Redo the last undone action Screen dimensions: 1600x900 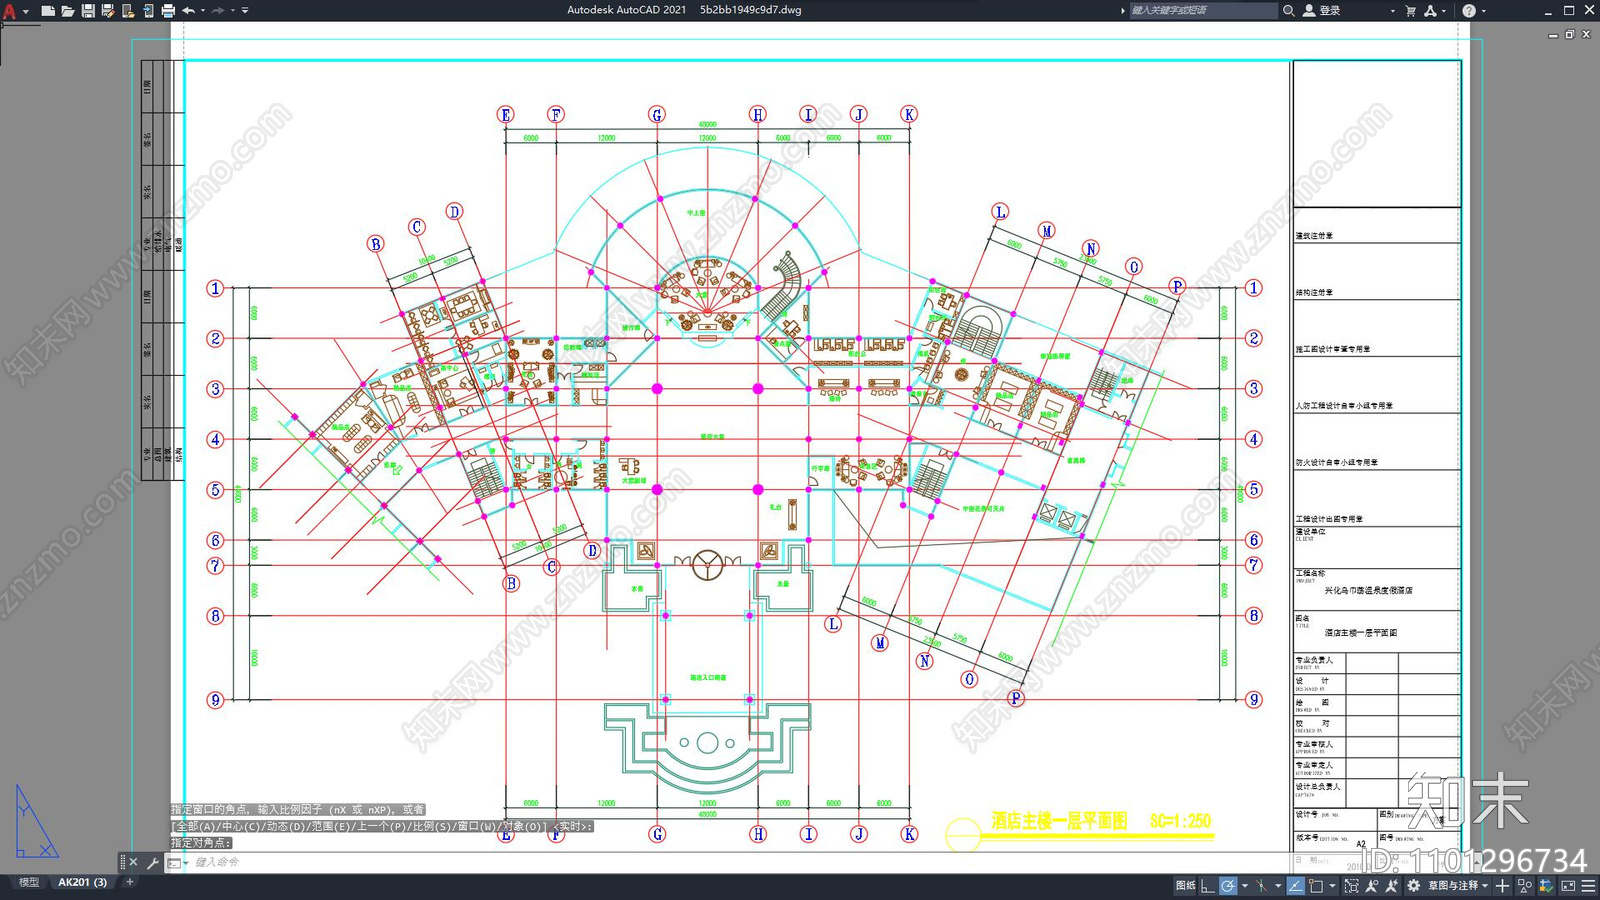pyautogui.click(x=218, y=11)
